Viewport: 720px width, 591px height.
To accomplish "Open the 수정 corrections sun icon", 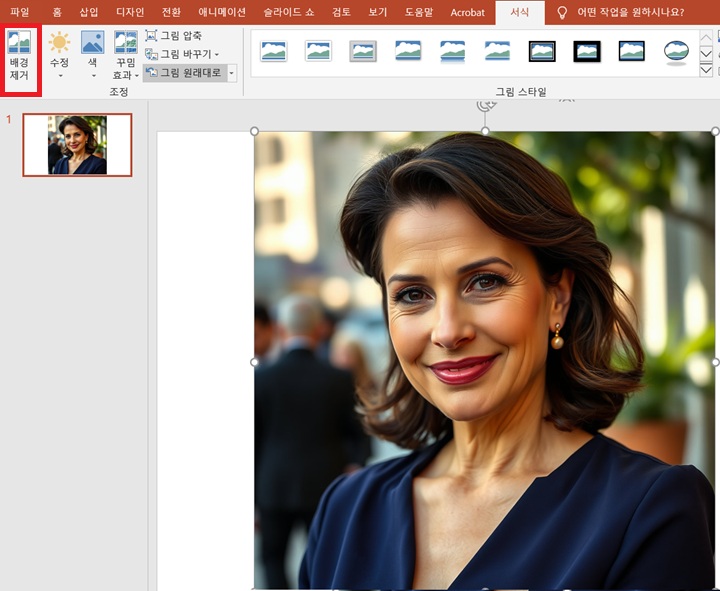I will [60, 42].
